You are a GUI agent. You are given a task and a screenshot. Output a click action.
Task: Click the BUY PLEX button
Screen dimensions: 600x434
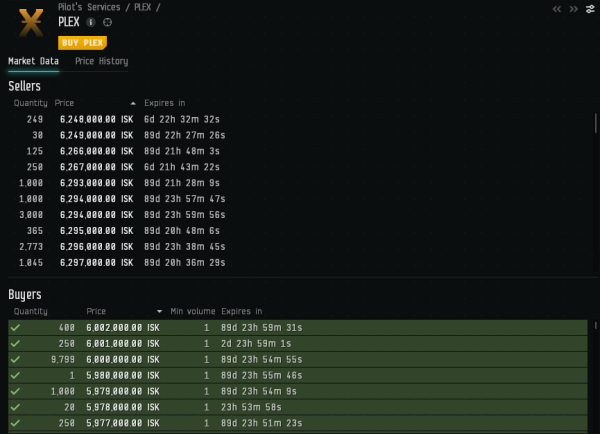(x=82, y=43)
